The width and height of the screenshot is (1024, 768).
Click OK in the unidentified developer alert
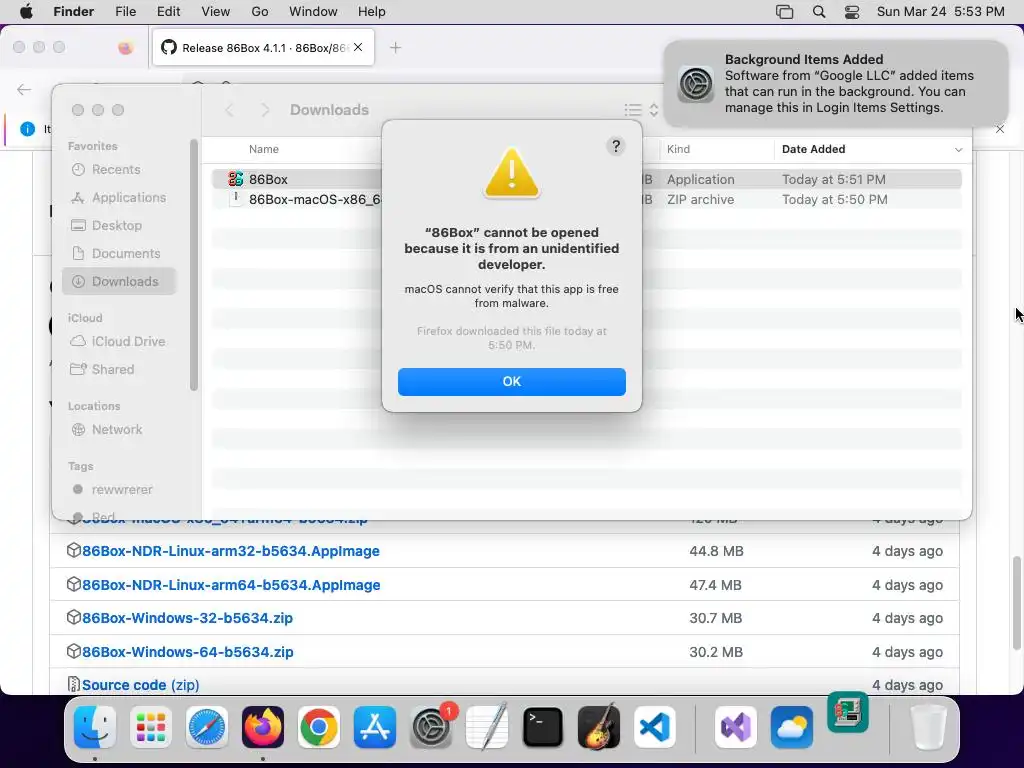tap(511, 381)
